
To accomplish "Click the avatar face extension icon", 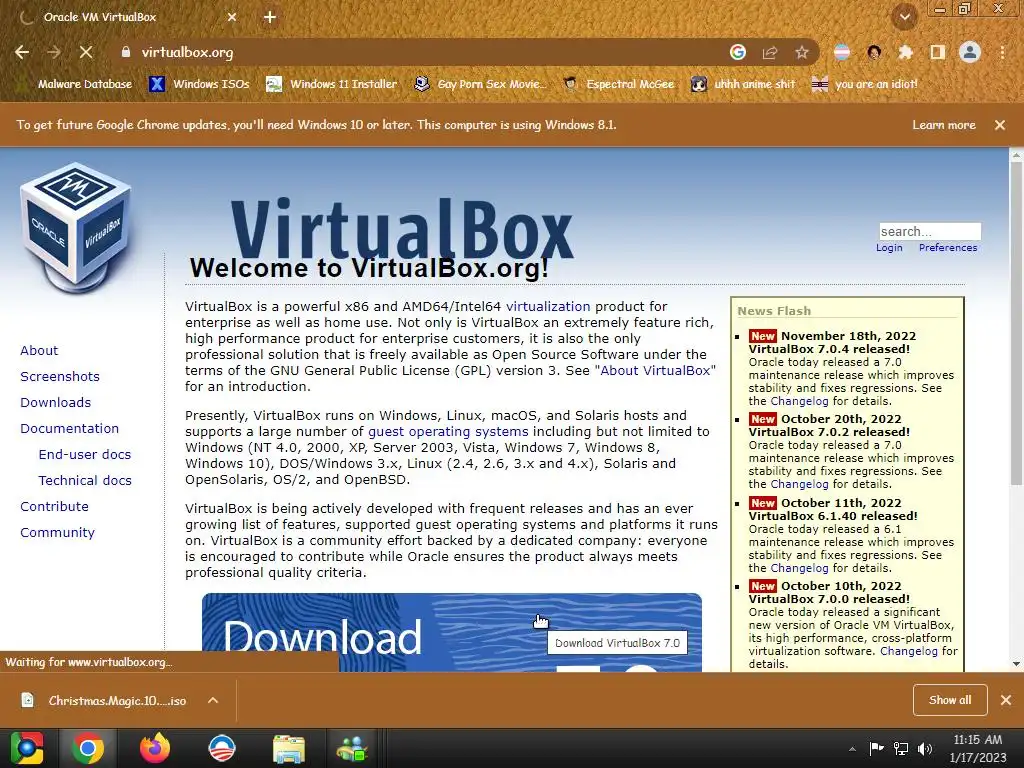I will [874, 52].
